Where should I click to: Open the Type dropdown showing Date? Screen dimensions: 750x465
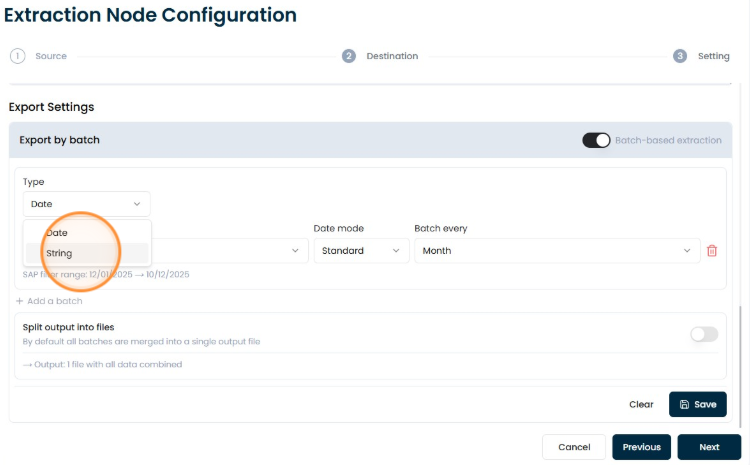click(87, 204)
